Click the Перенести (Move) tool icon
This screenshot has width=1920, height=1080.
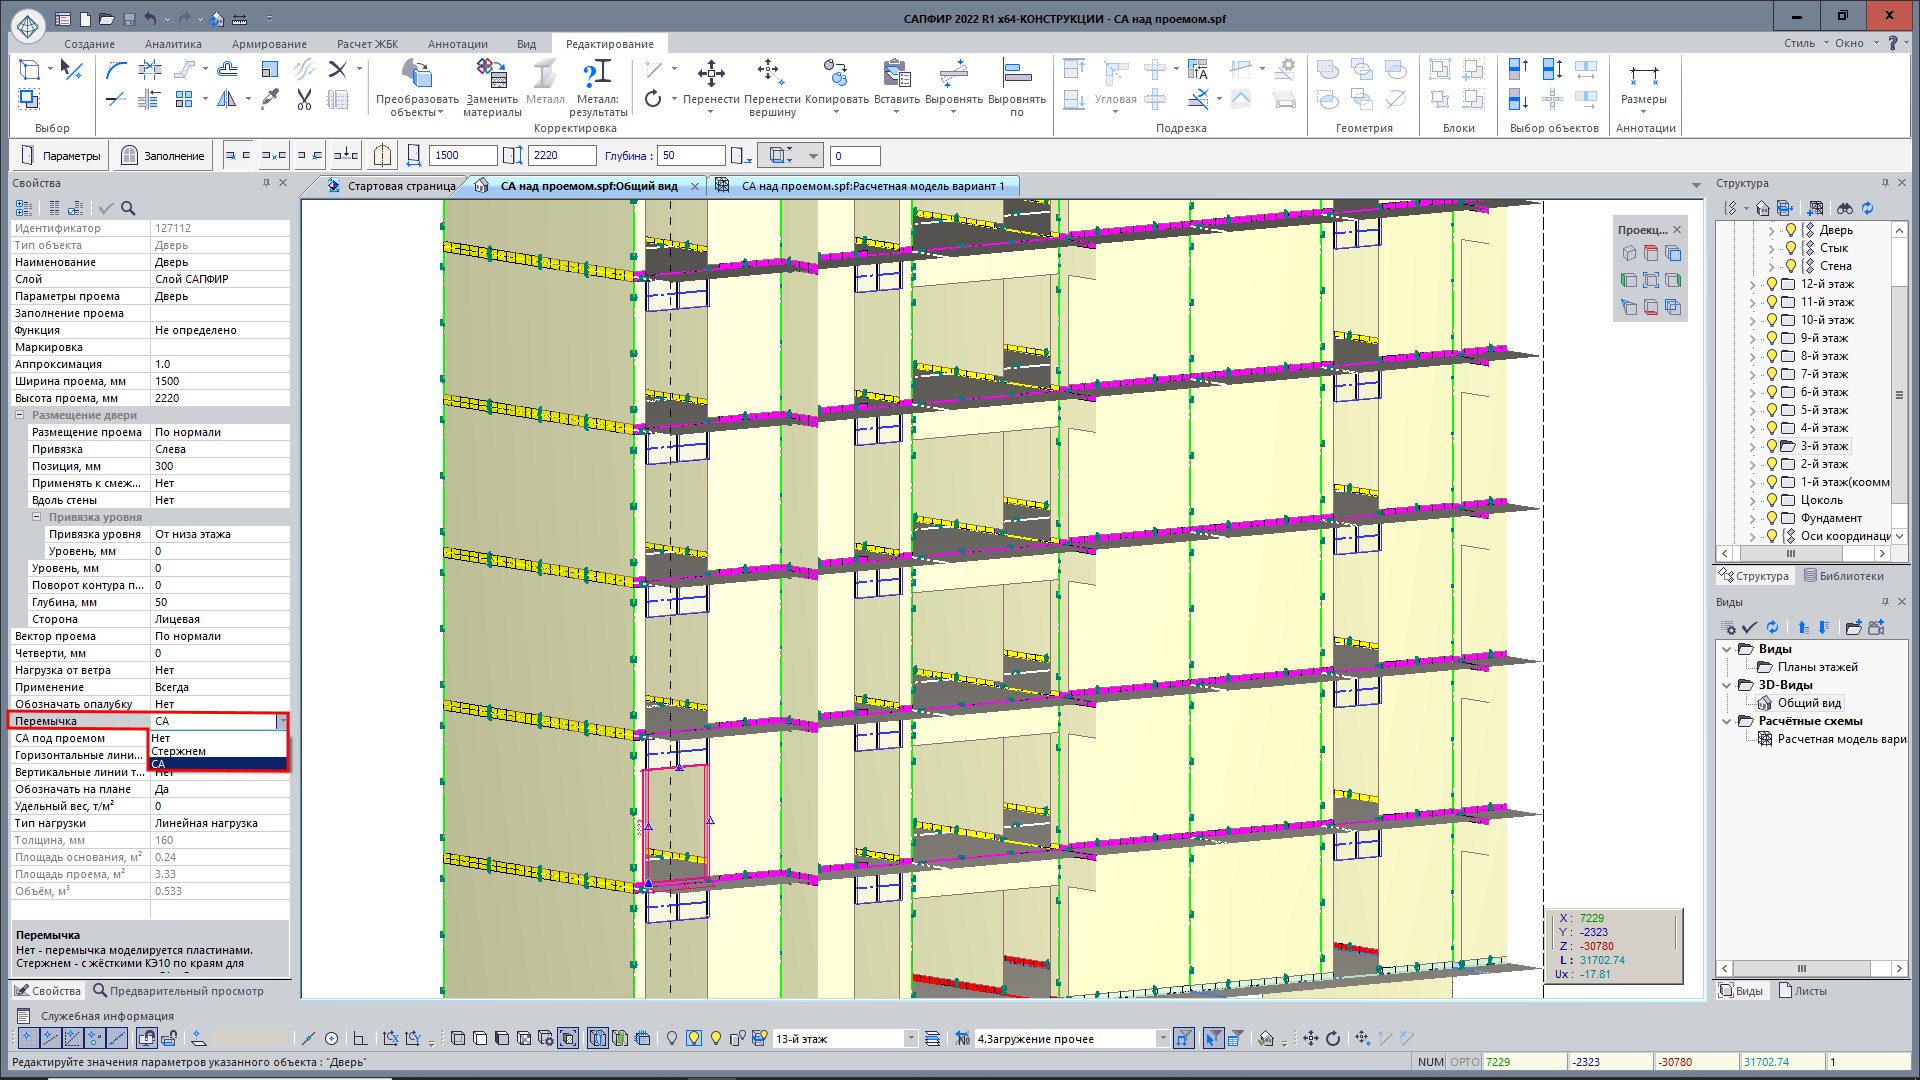tap(711, 73)
